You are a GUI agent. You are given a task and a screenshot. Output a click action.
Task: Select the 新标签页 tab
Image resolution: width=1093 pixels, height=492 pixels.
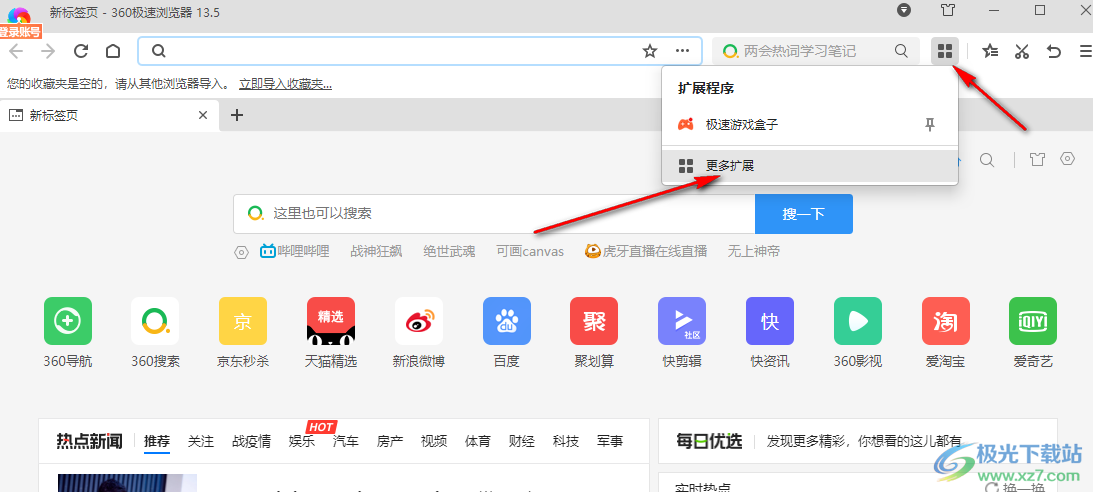[109, 115]
